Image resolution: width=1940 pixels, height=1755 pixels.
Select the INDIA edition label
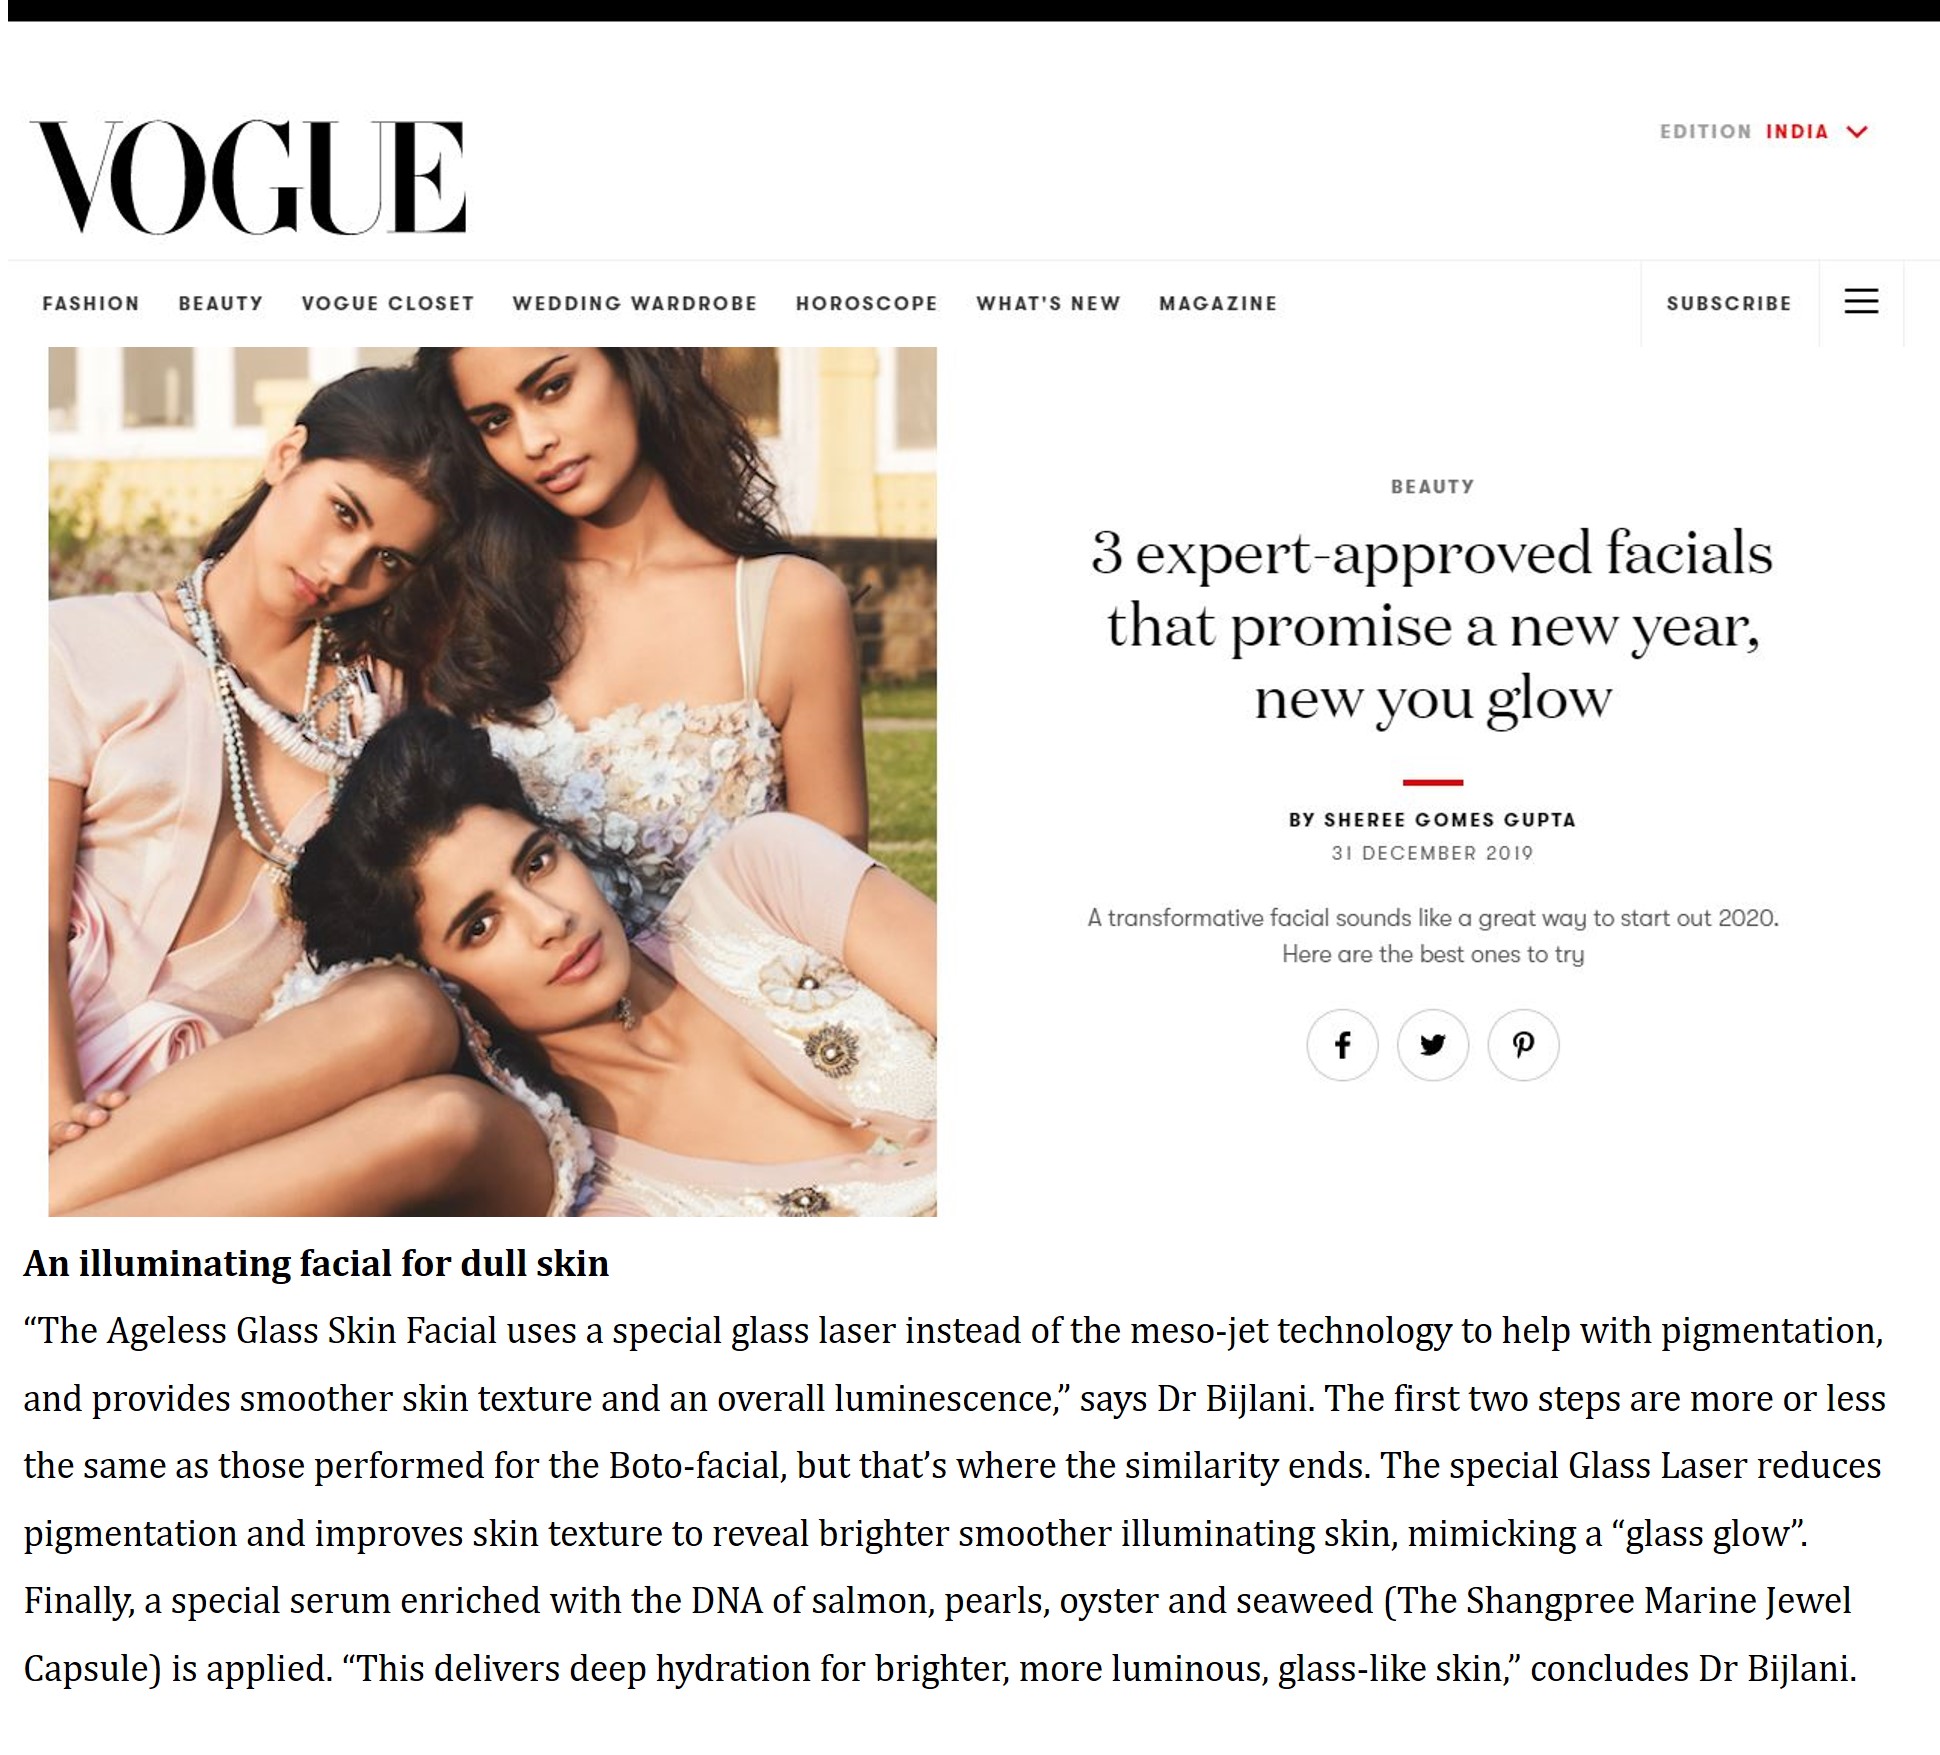click(x=1797, y=132)
